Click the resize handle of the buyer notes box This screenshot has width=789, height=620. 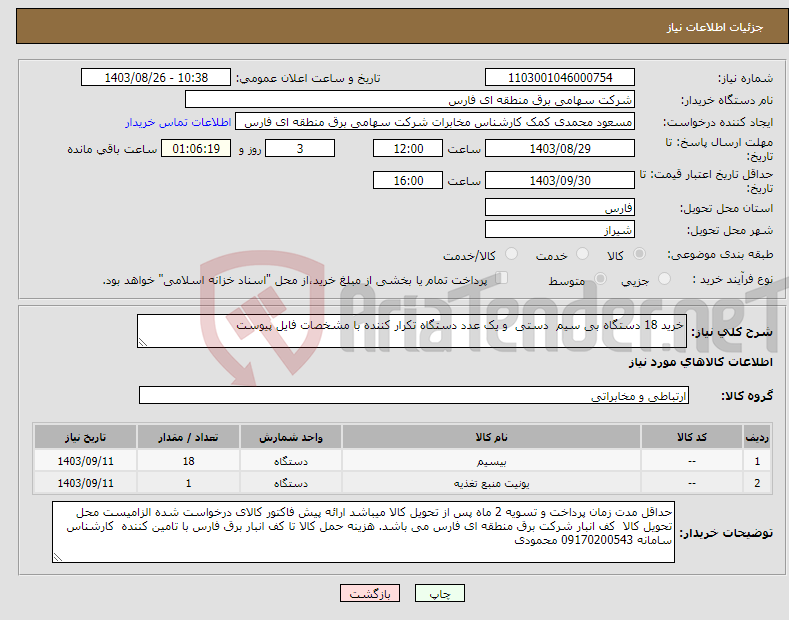point(58,557)
